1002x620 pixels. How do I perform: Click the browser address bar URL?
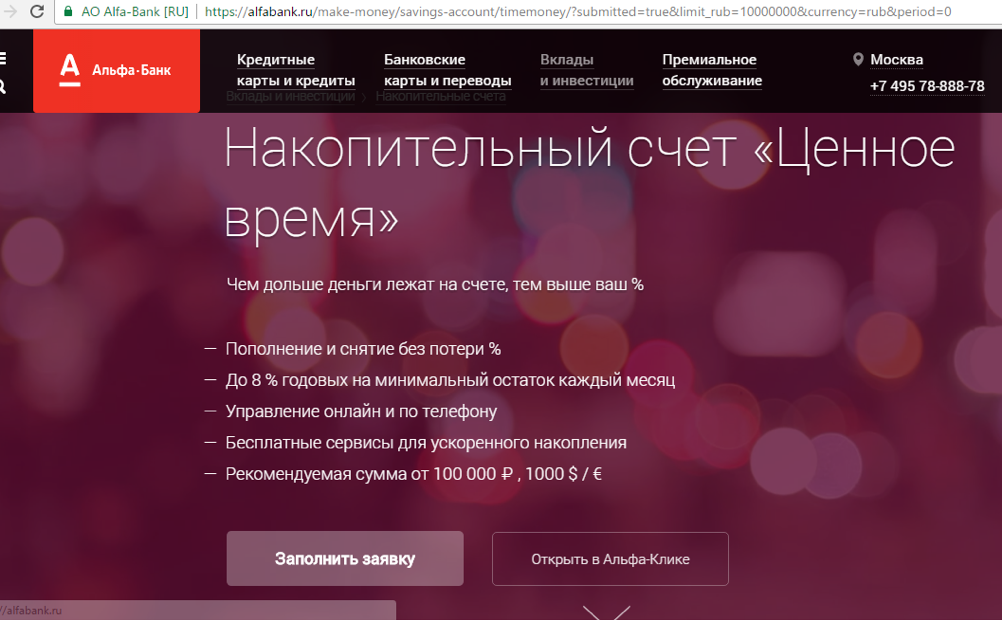coord(578,12)
